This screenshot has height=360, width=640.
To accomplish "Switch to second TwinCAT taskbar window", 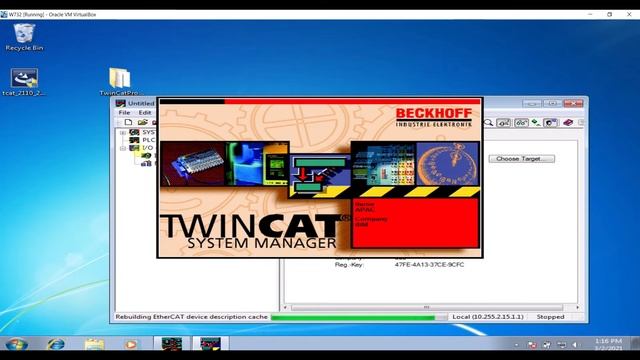I will tap(210, 344).
